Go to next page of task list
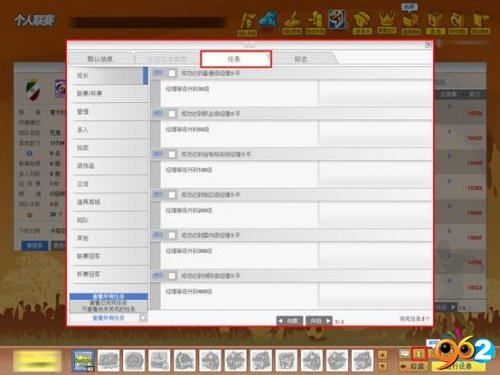Viewport: 500px width, 375px height. tap(319, 321)
